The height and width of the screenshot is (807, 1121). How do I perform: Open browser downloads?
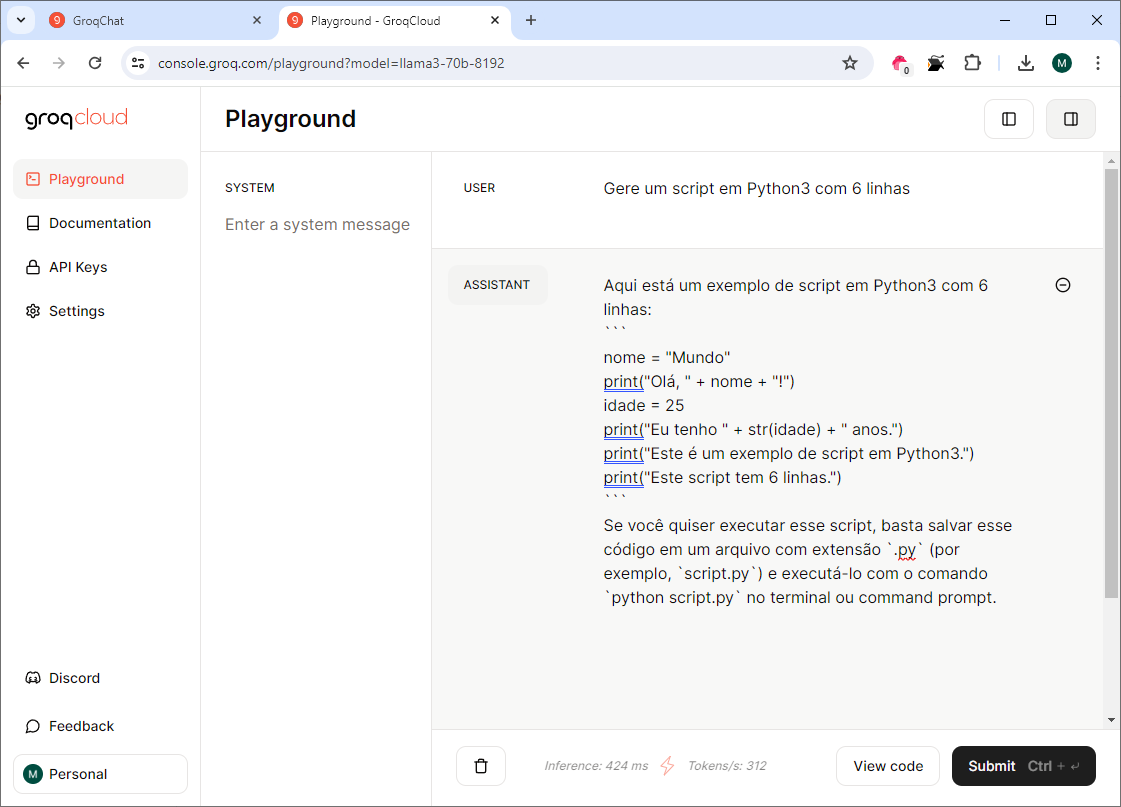pyautogui.click(x=1026, y=63)
